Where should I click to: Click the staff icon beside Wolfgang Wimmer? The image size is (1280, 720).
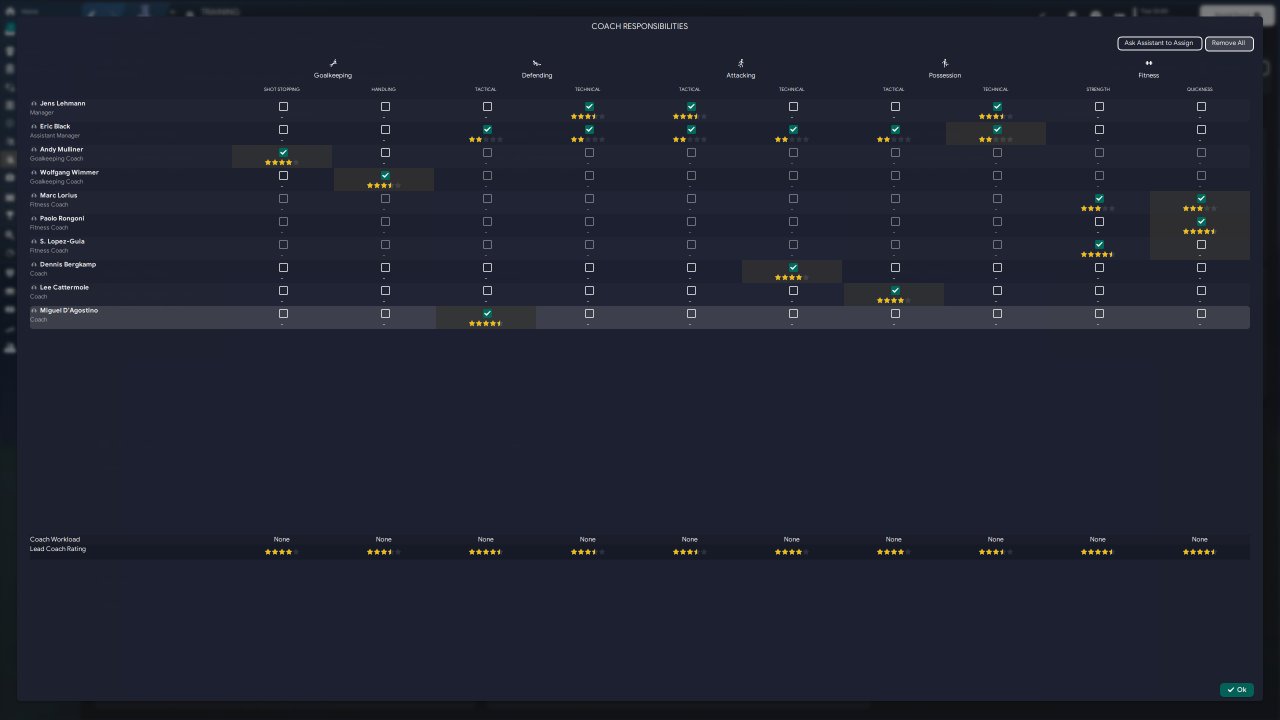(x=35, y=173)
